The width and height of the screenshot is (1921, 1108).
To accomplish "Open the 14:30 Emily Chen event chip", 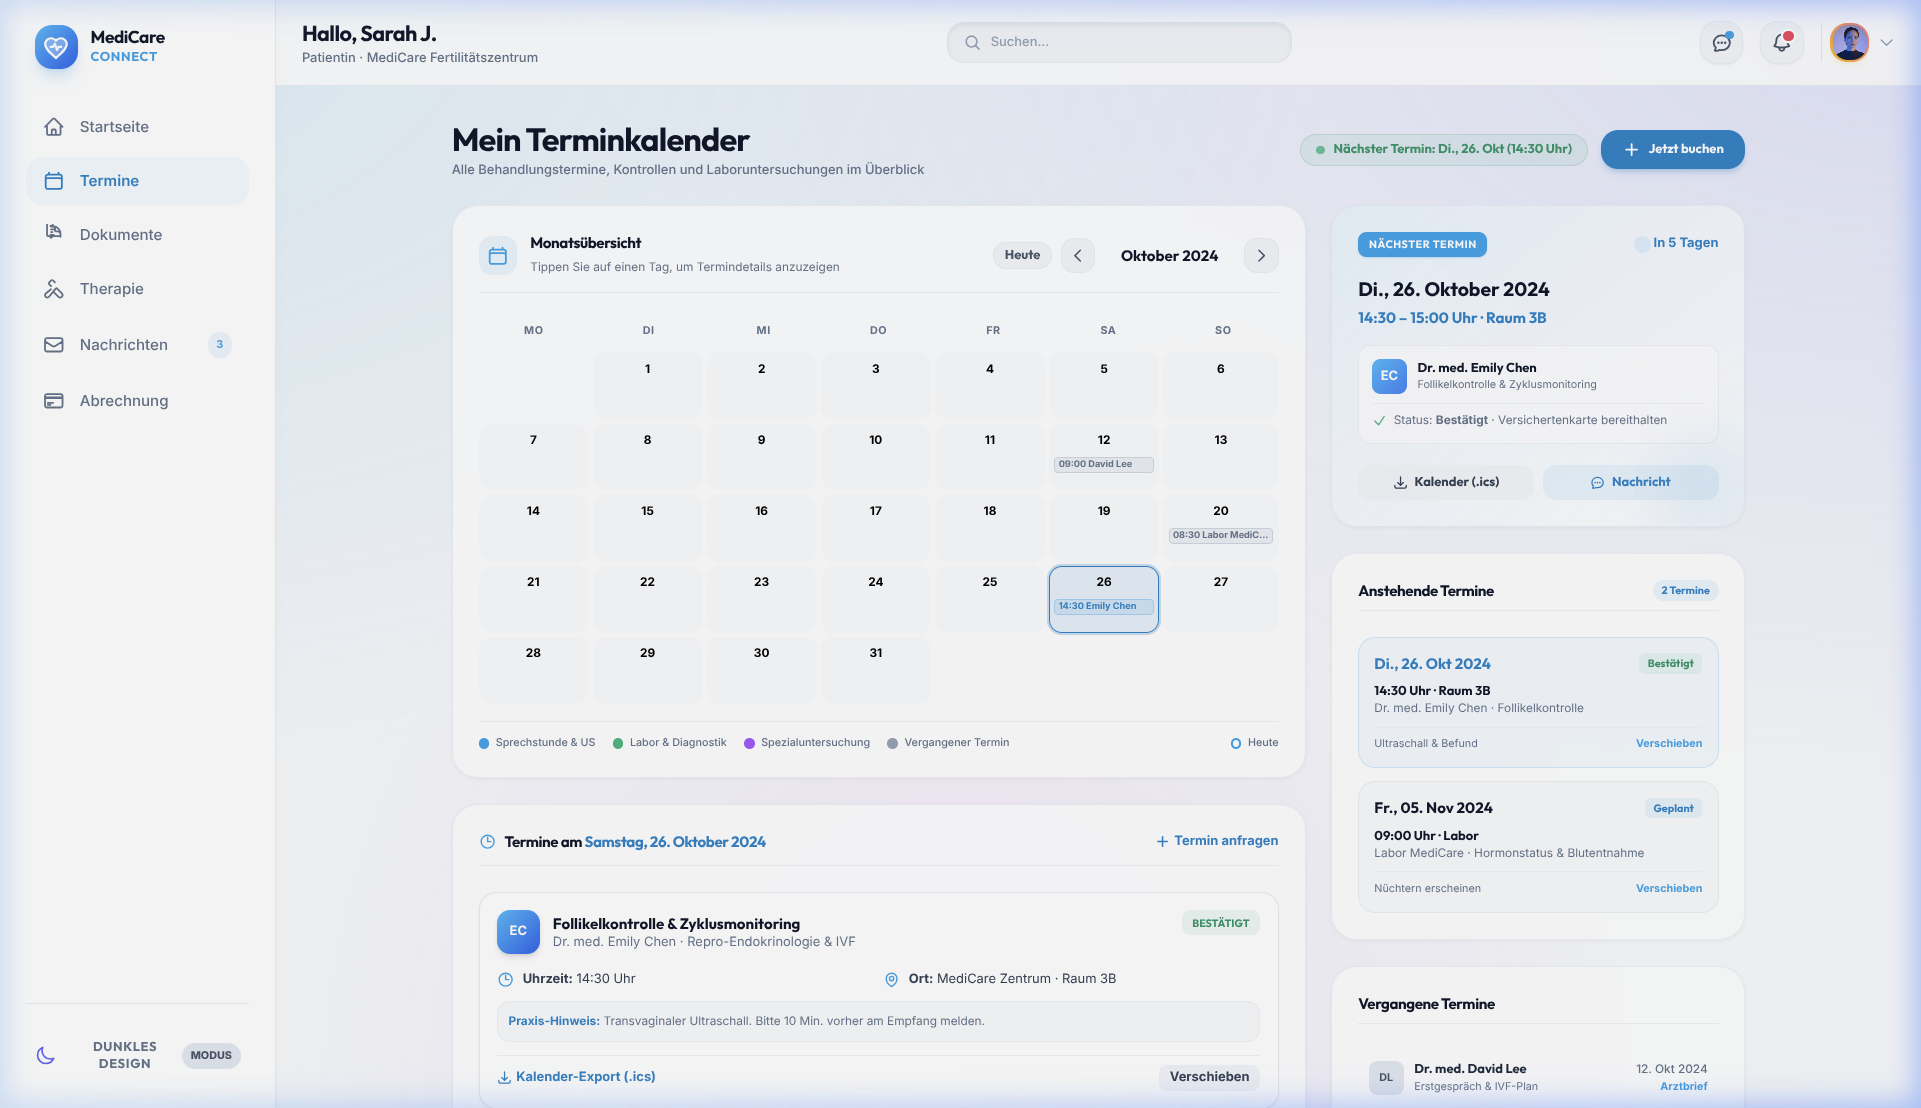I will coord(1104,606).
